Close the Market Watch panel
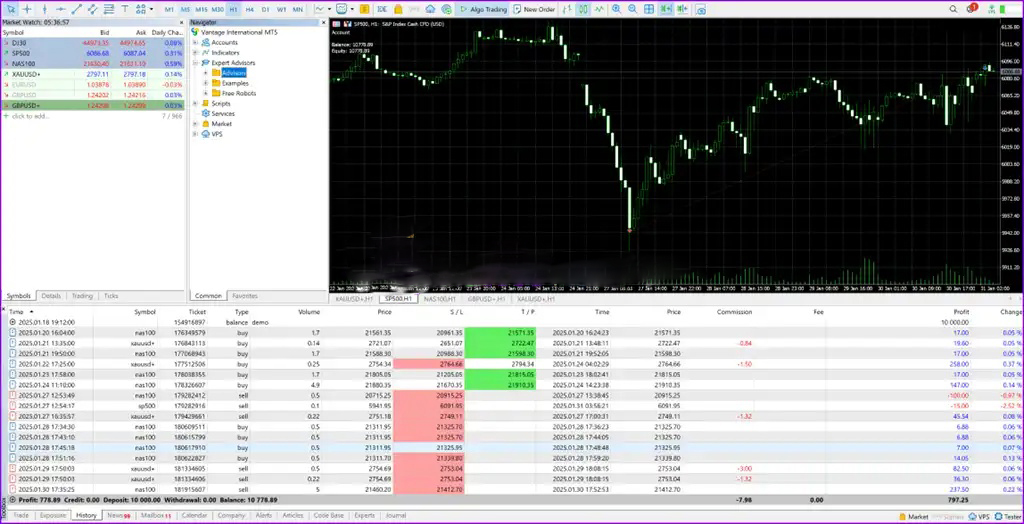Screen dimensions: 1024x524 coord(183,21)
